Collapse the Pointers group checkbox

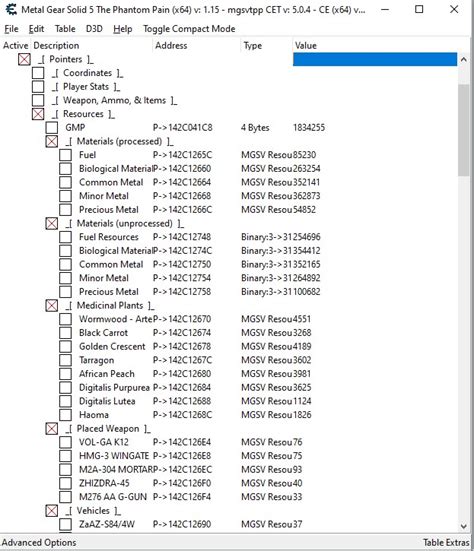(24, 59)
